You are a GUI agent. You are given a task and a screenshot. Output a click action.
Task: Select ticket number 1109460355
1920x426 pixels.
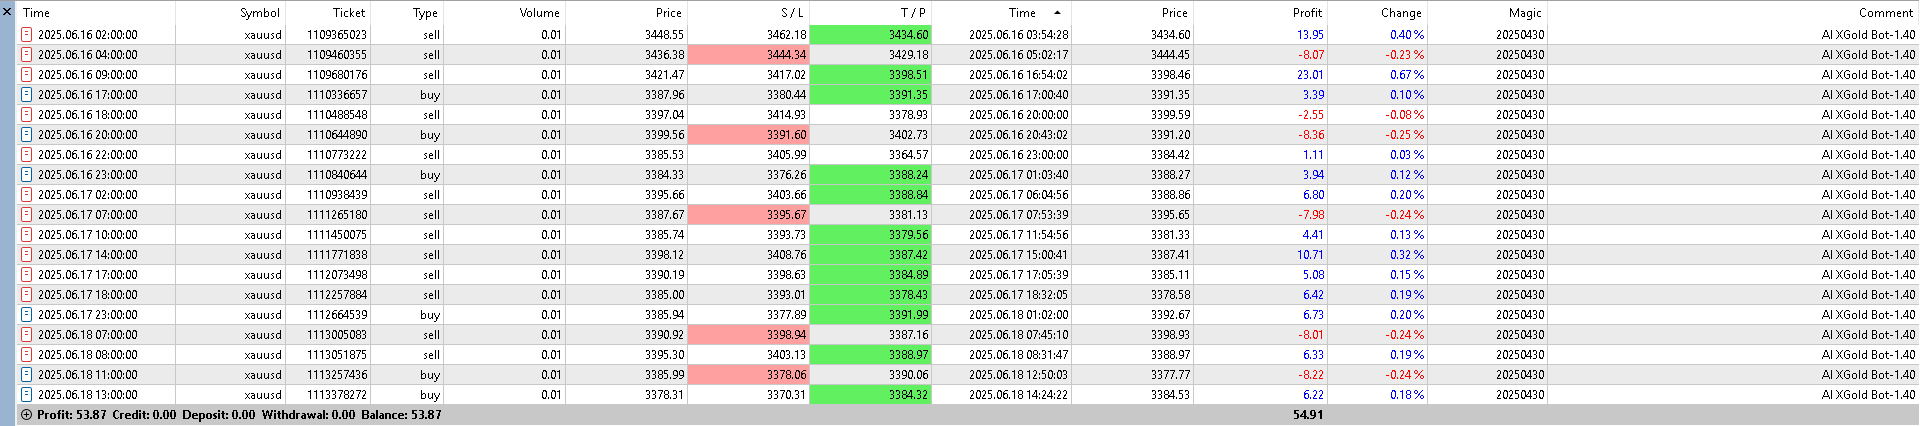coord(337,54)
